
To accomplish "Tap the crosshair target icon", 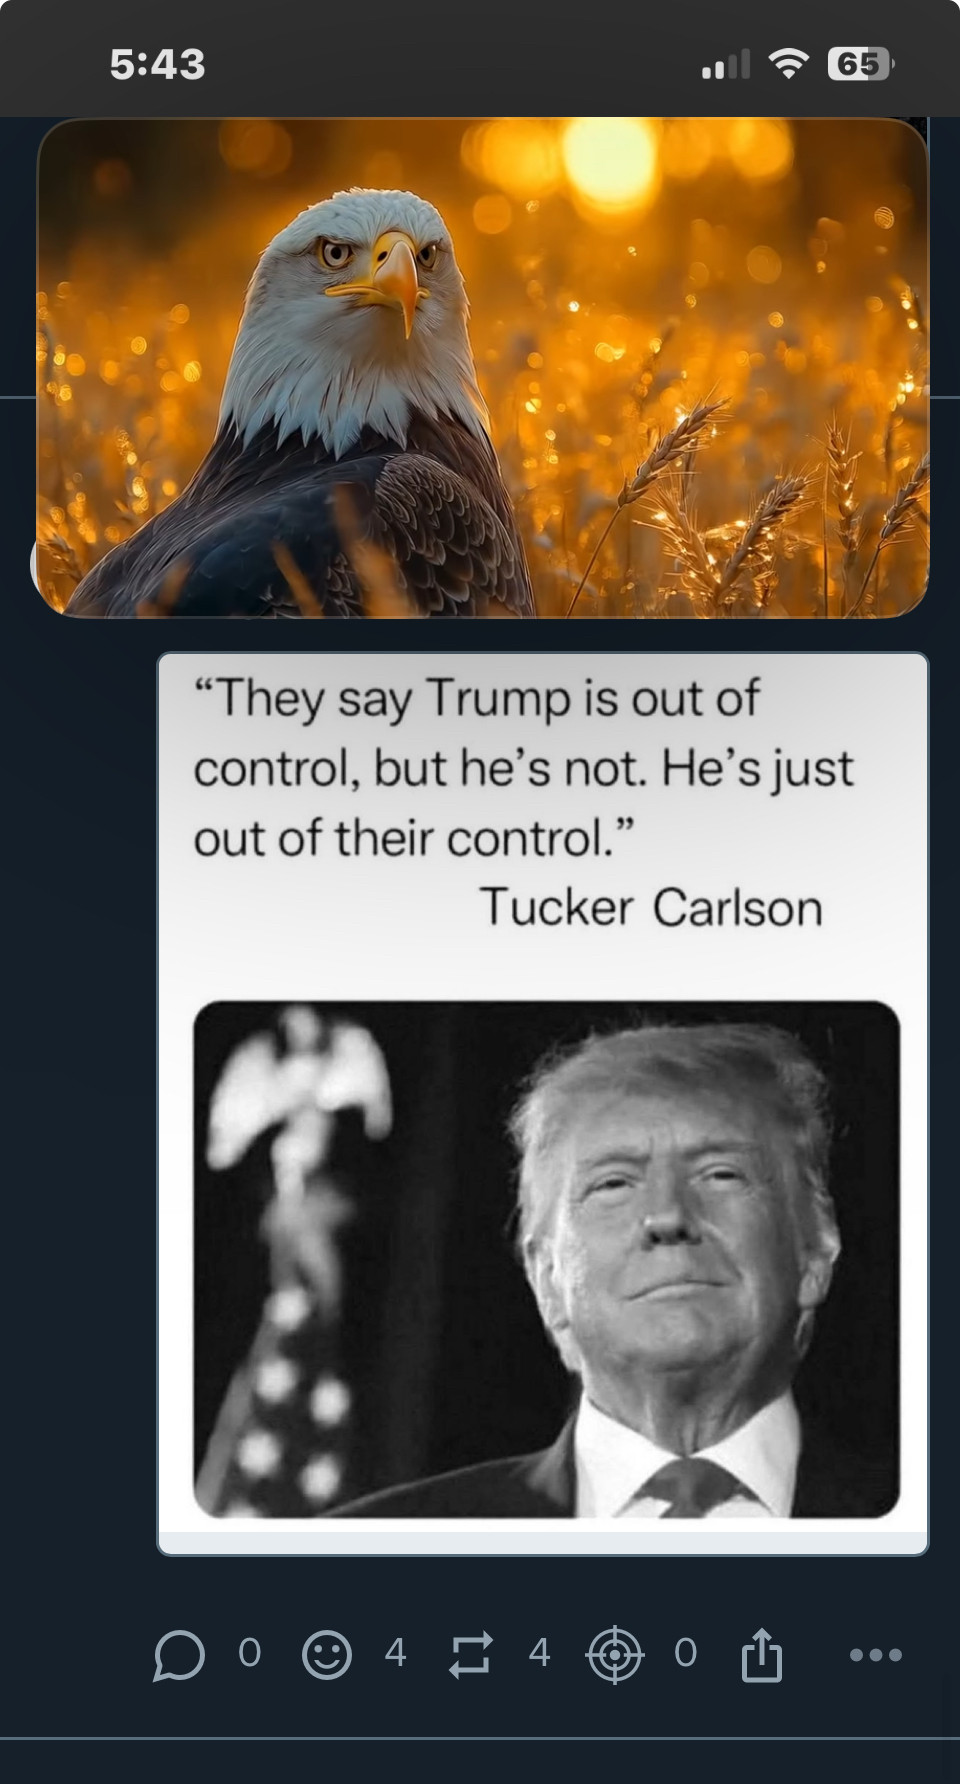I will click(x=615, y=1655).
